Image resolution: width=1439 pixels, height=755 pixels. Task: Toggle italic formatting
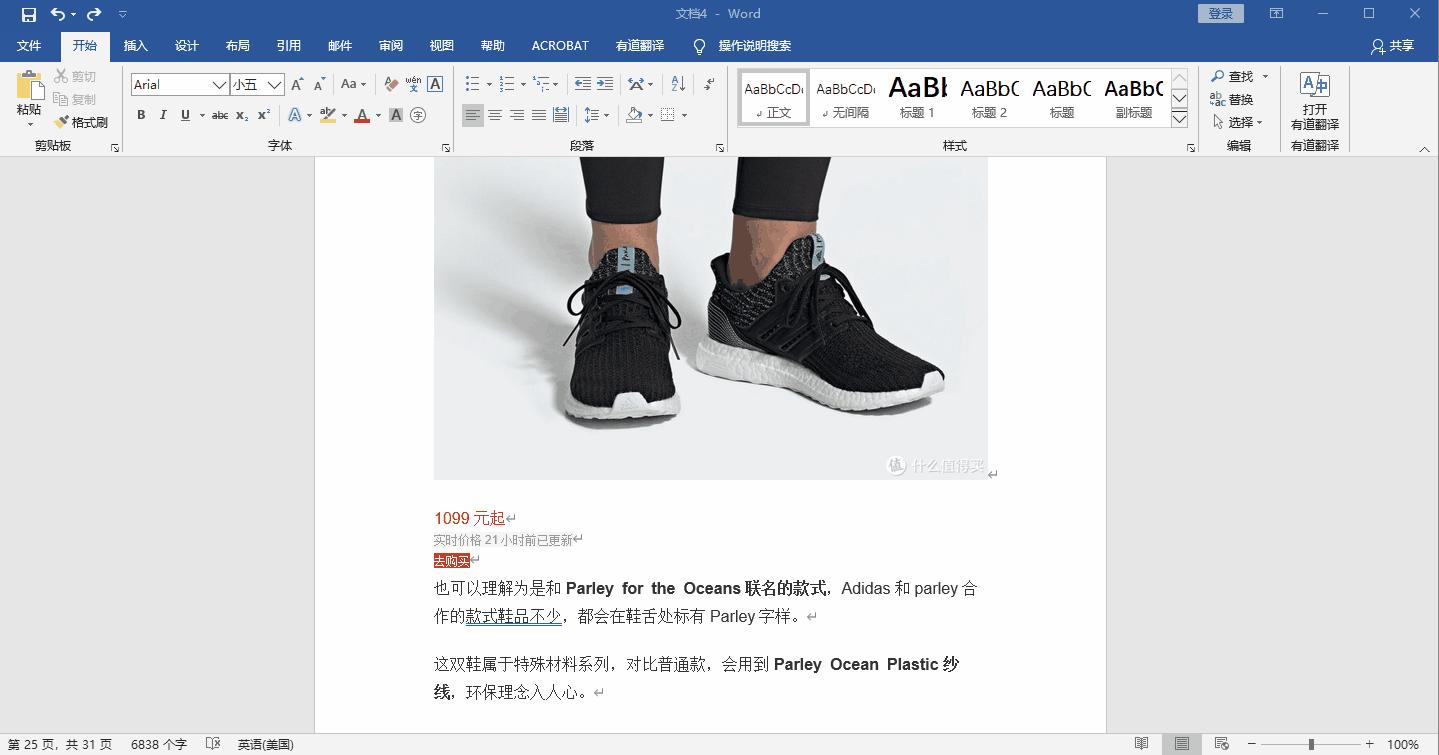click(162, 115)
